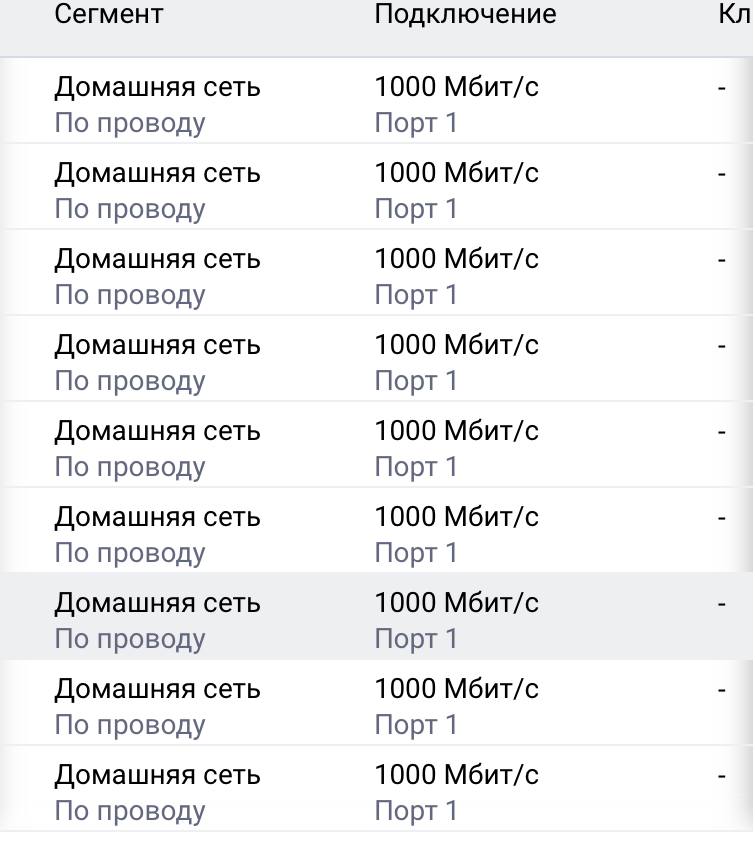Select the second "Домашняя сеть" row
This screenshot has height=849, width=755.
point(157,173)
